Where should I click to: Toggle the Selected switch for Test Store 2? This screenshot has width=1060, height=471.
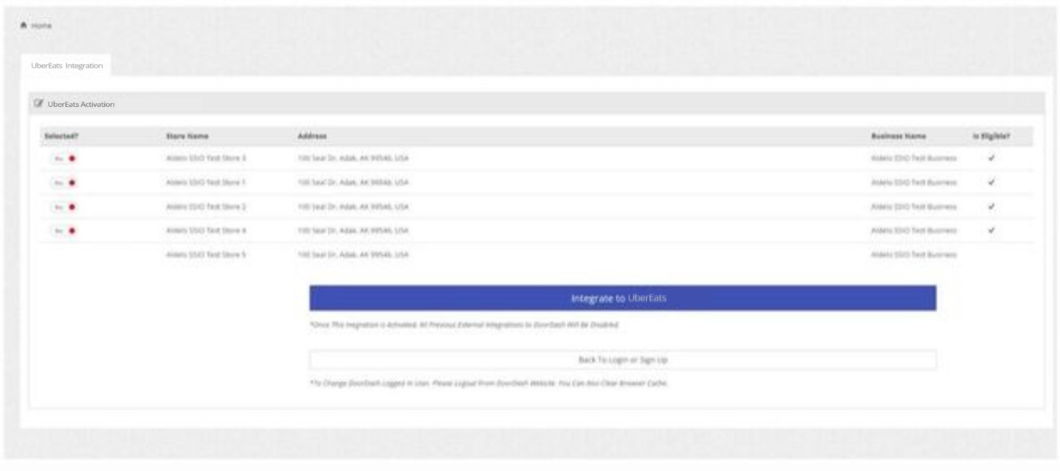[64, 207]
